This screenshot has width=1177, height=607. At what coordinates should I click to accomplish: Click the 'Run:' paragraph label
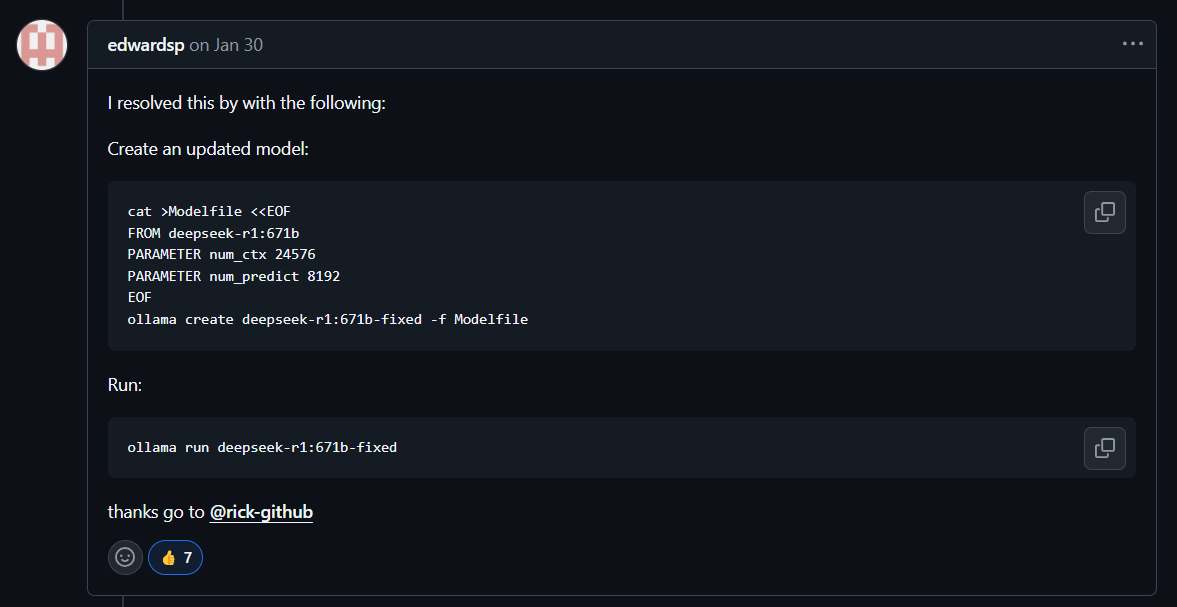pos(125,385)
